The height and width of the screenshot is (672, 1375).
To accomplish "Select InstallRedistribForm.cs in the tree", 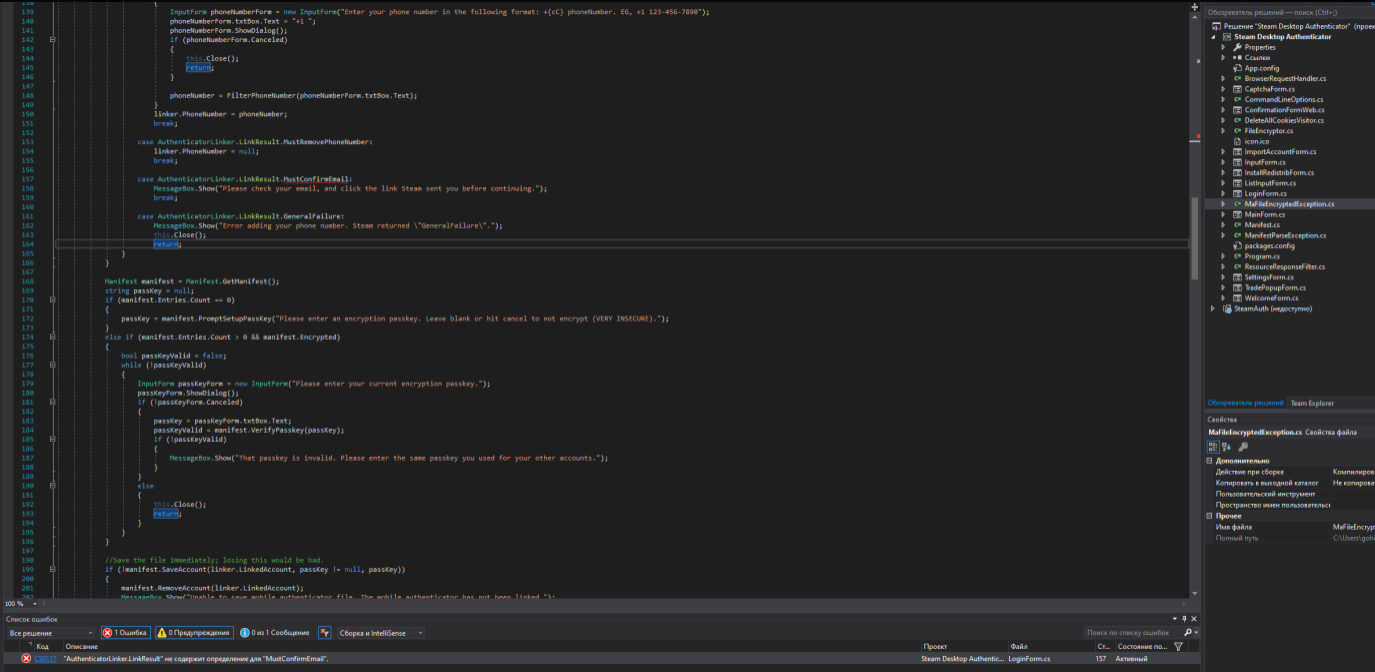I will coord(1279,173).
